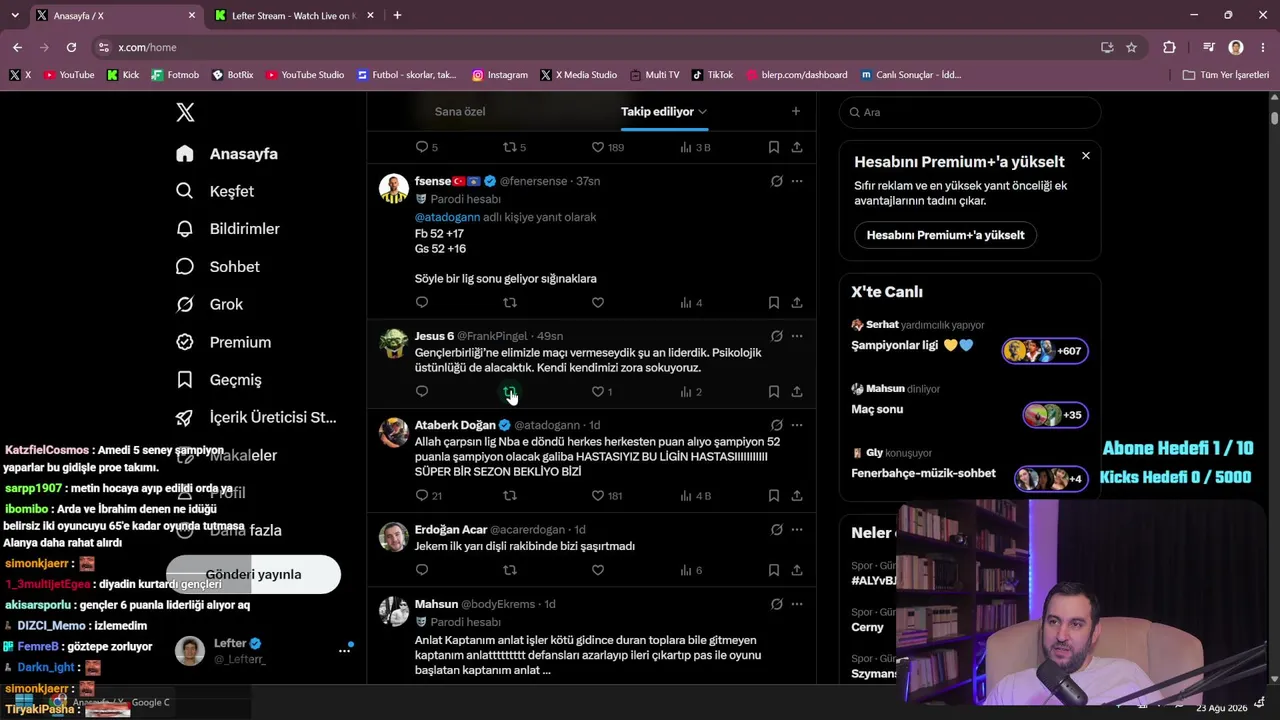Like Erdoğan Acar's post
Viewport: 1280px width, 720px height.
click(x=598, y=570)
